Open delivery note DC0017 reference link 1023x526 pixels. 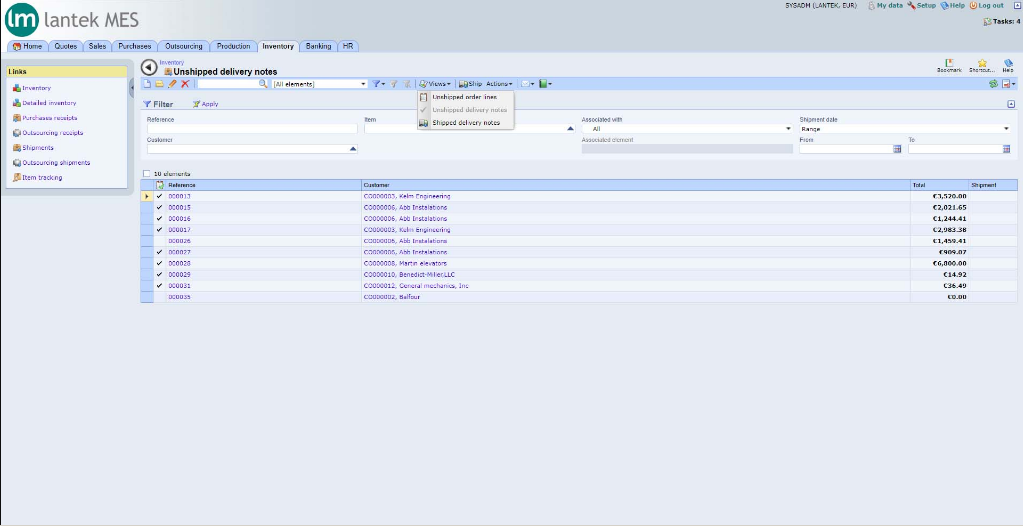click(x=179, y=230)
